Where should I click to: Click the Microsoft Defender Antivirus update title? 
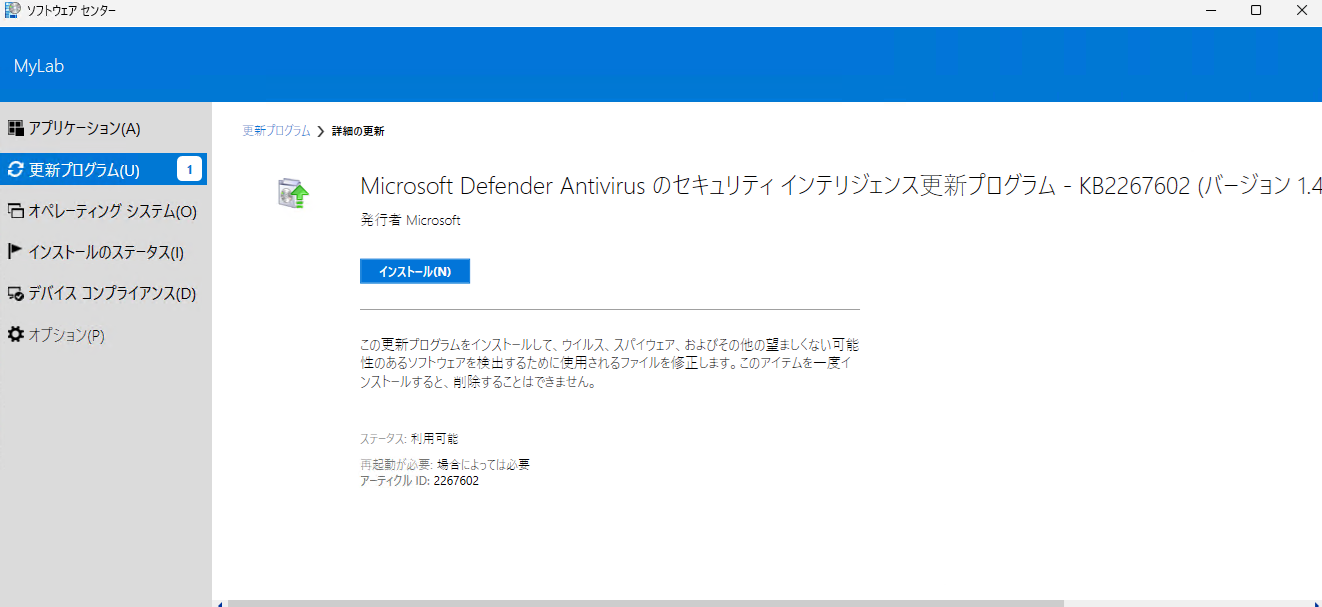tap(840, 186)
